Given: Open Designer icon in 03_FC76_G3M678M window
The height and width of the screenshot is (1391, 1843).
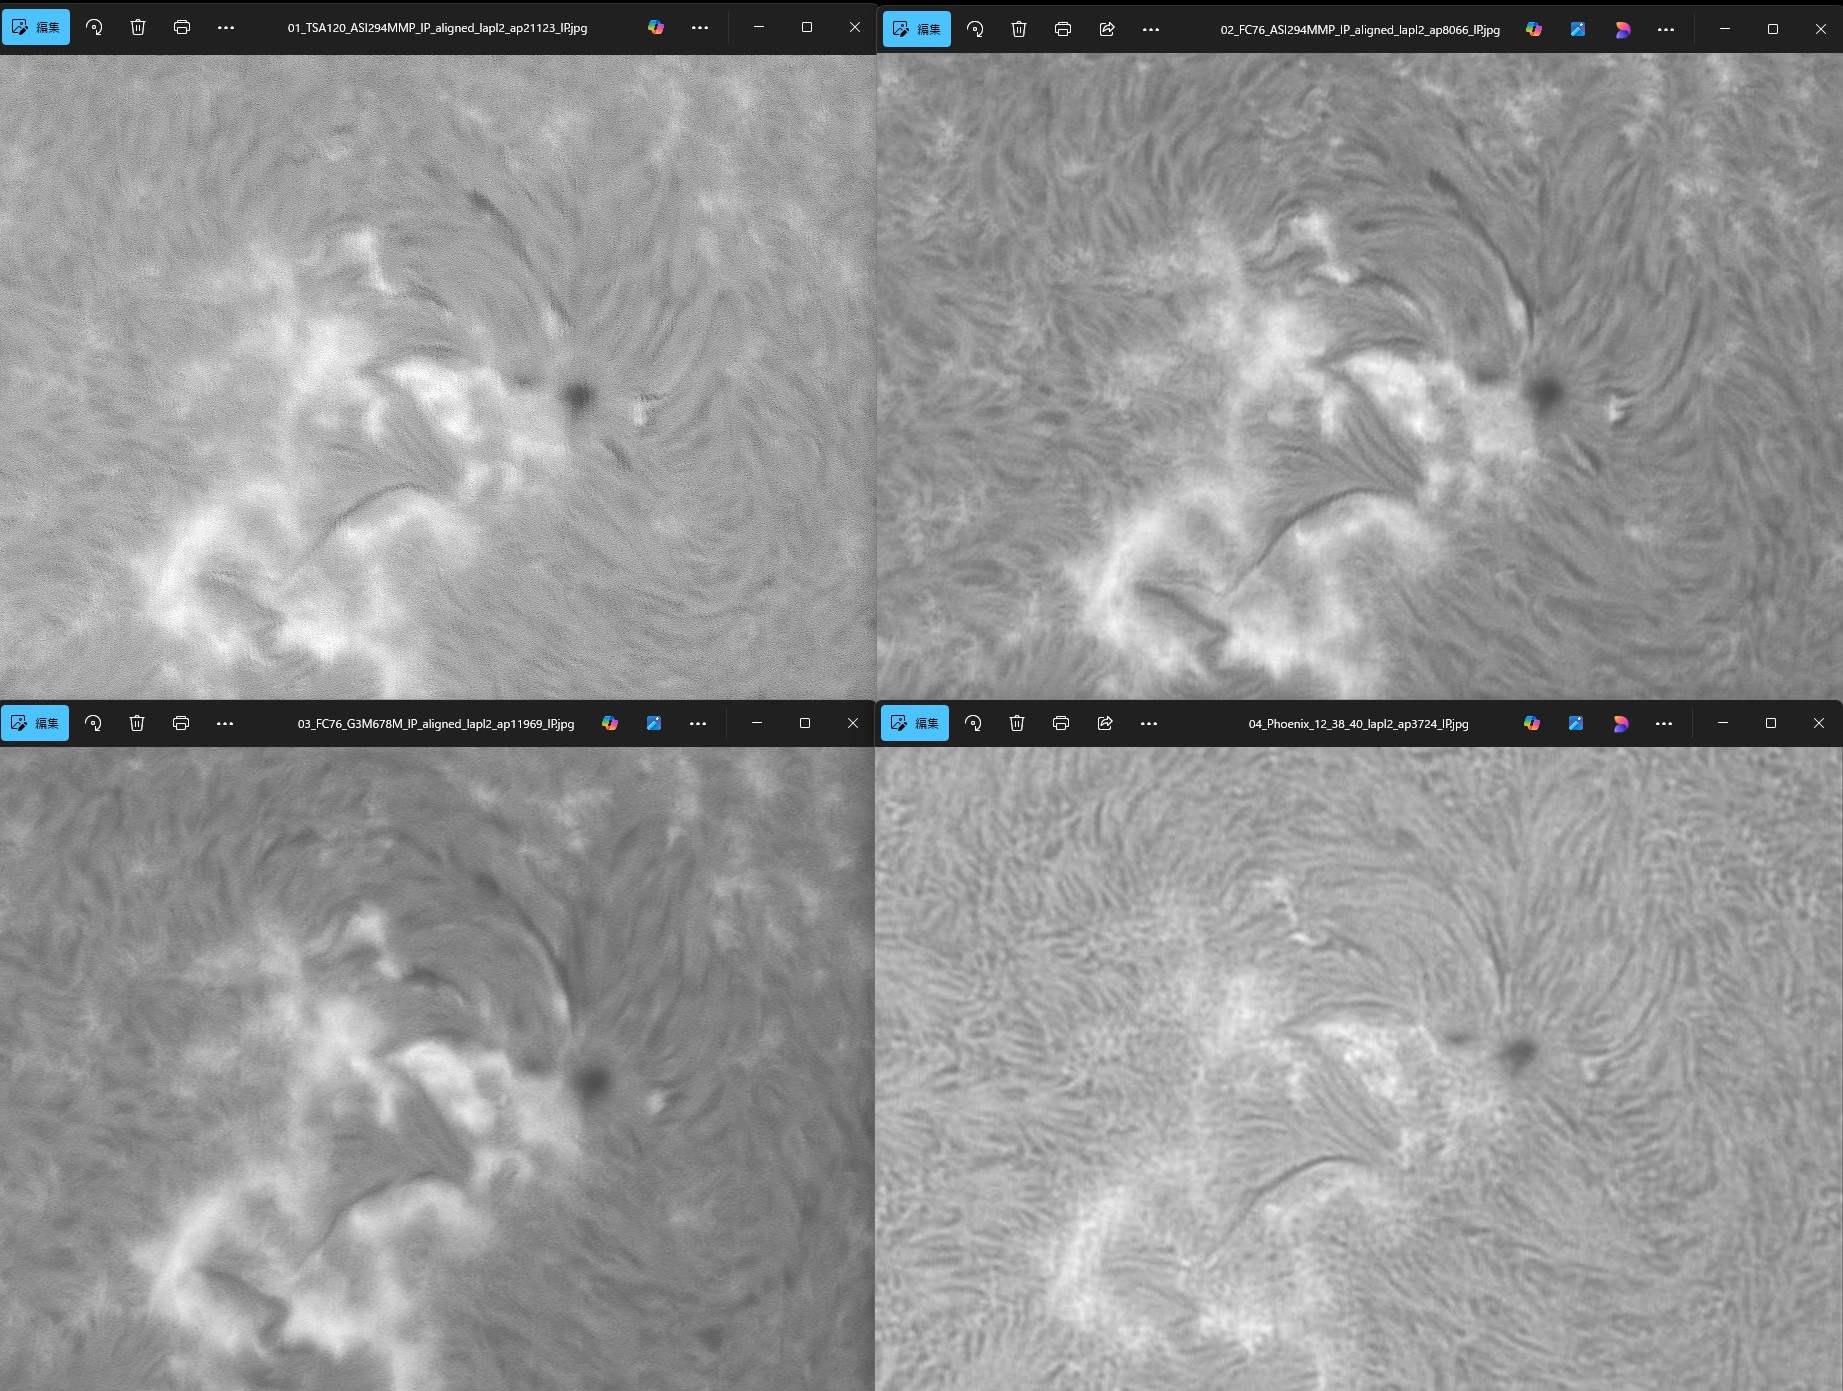Looking at the screenshot, I should click(654, 723).
